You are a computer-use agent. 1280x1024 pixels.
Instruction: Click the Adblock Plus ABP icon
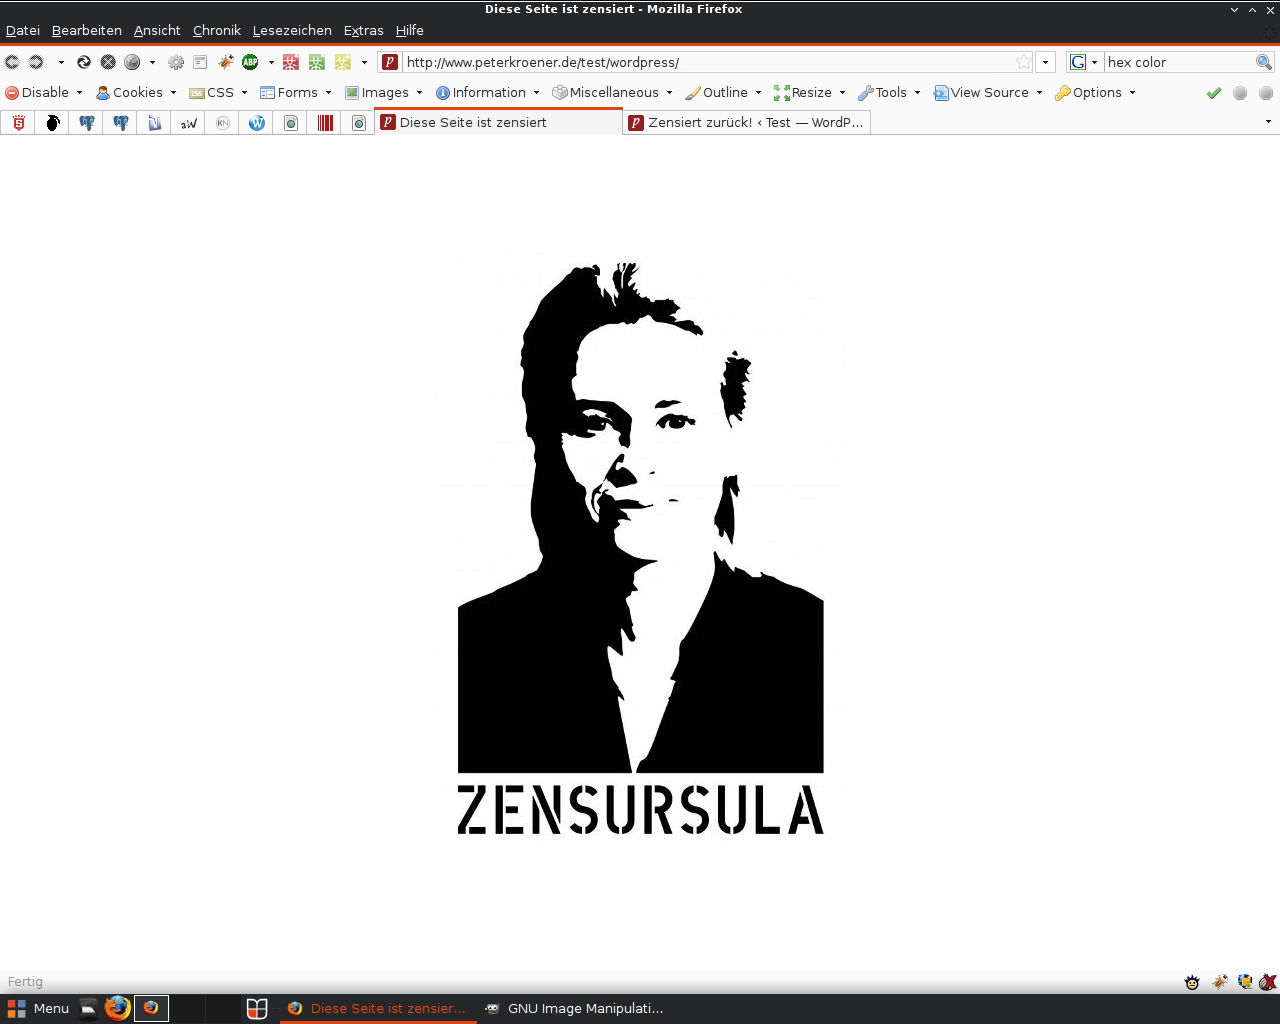[250, 62]
